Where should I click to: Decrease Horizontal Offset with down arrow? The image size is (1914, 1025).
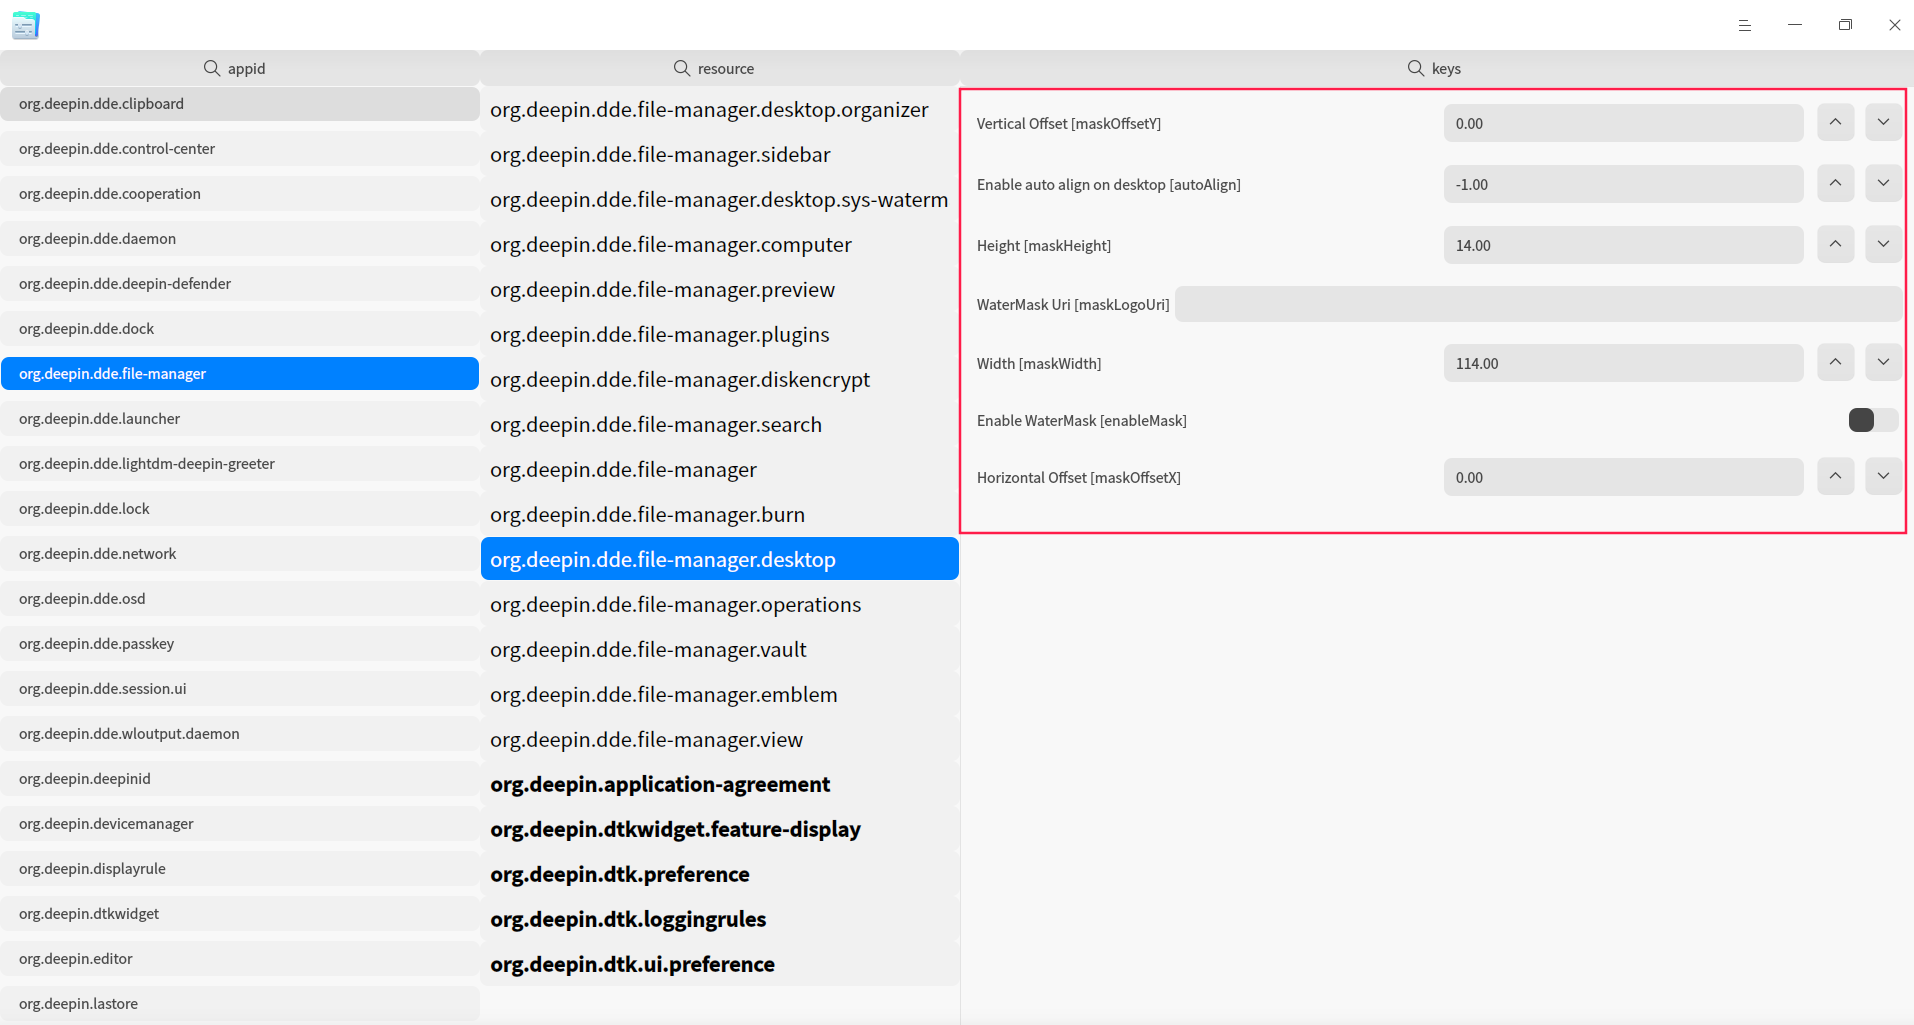coord(1883,477)
